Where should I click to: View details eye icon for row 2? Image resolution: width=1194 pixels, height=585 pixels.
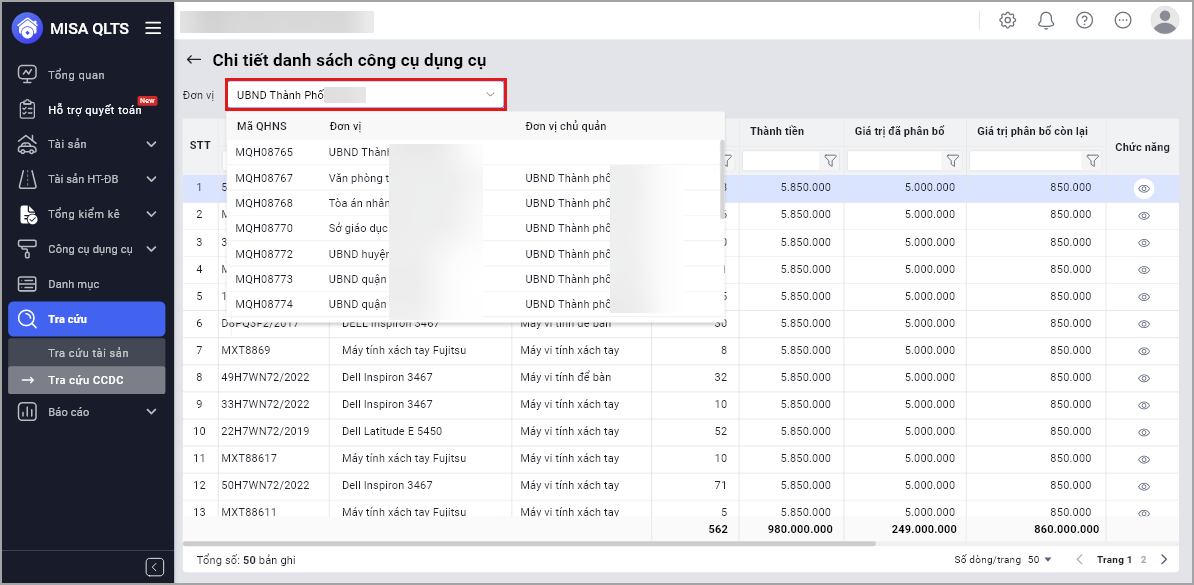click(x=1144, y=216)
